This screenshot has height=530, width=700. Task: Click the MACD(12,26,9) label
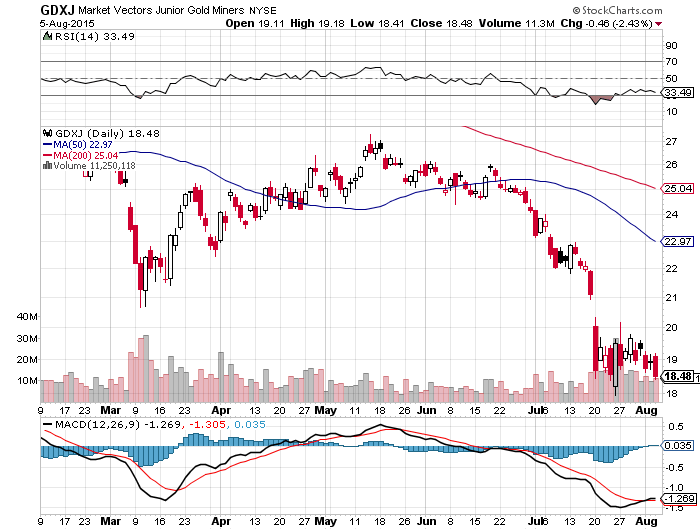[x=97, y=424]
